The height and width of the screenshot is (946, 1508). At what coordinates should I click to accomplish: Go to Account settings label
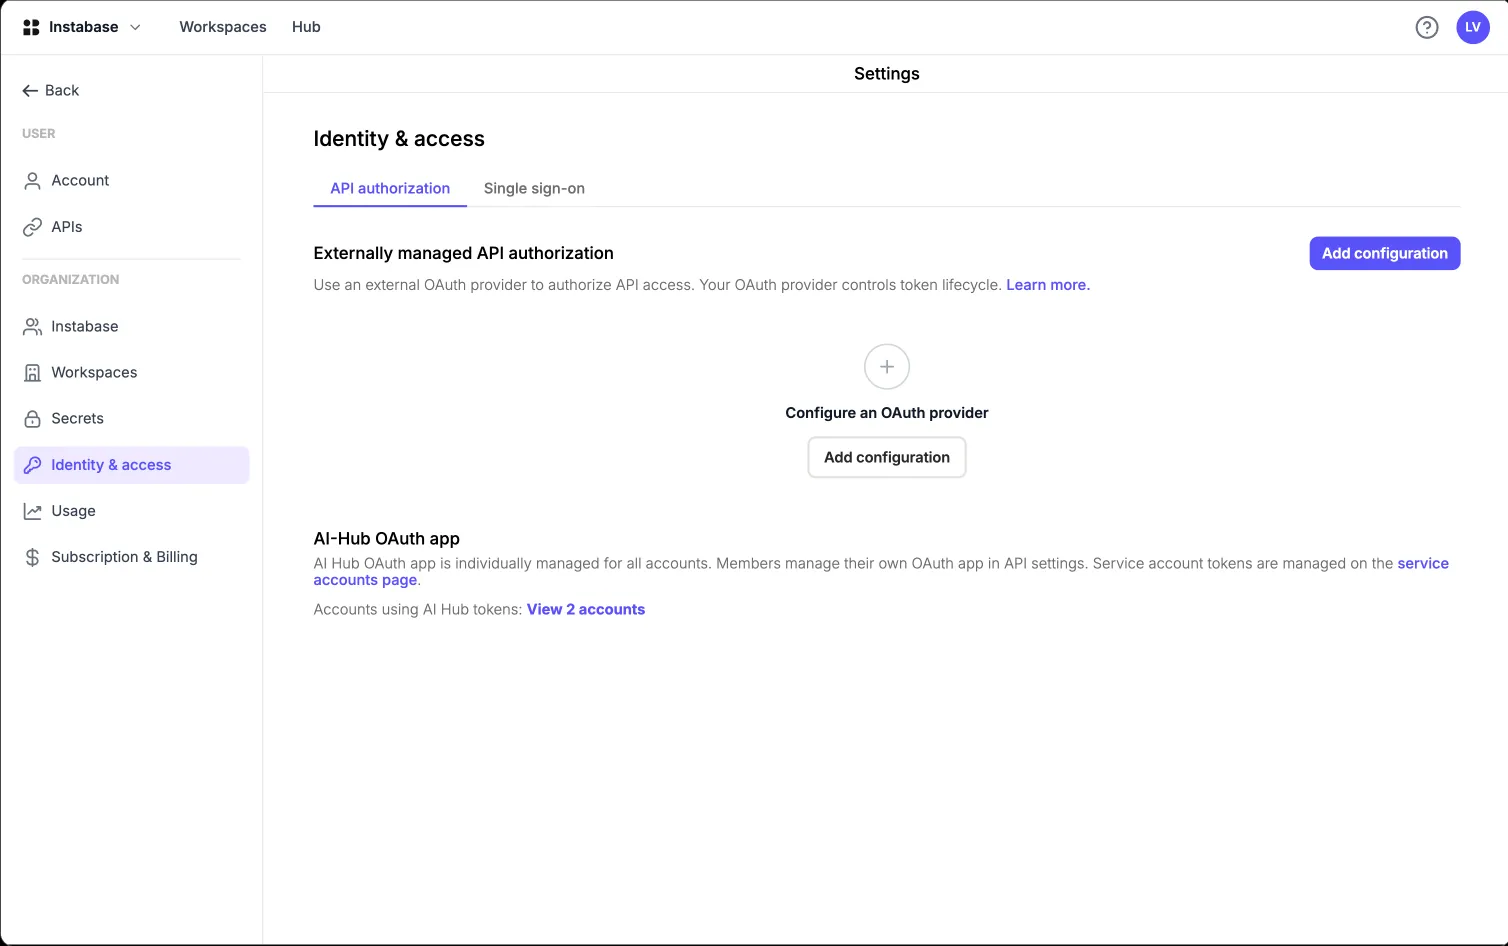(80, 181)
